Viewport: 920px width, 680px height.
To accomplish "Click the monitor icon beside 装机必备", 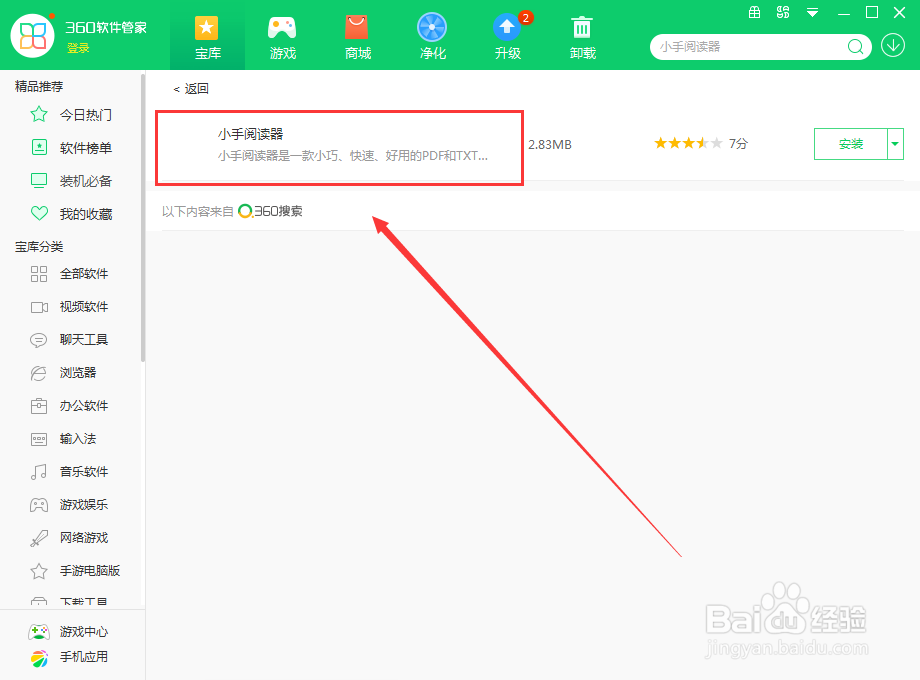I will [39, 181].
